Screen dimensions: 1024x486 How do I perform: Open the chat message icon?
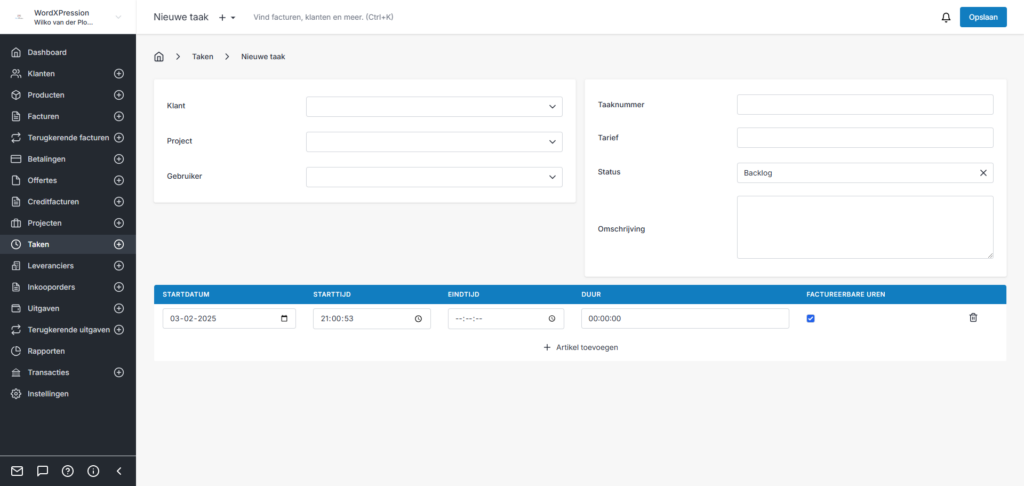(42, 471)
